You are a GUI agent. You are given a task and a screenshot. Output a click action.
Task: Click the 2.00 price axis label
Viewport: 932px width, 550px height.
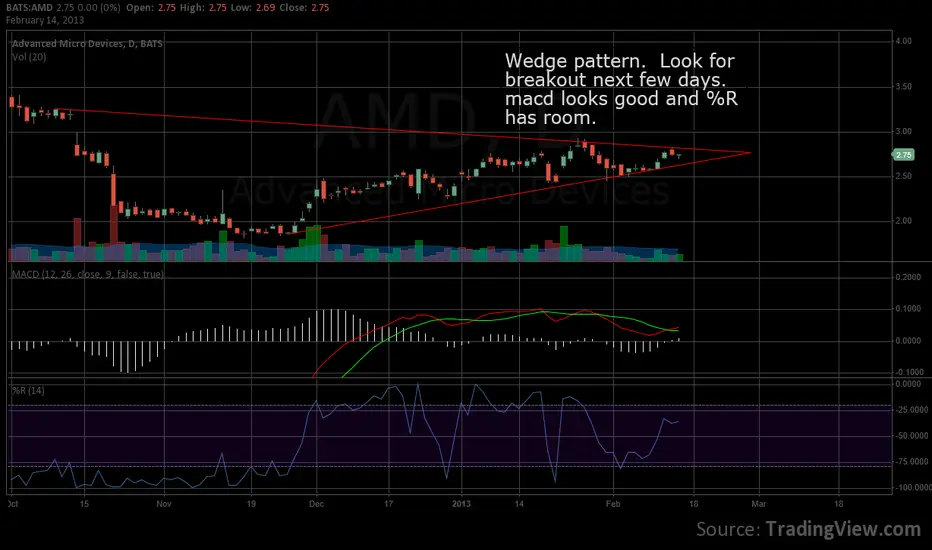click(903, 221)
